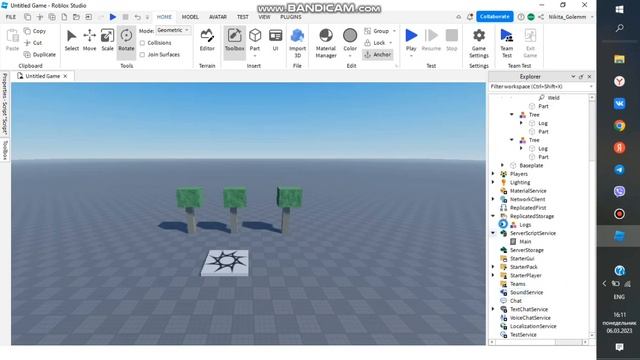This screenshot has width=640, height=360.
Task: Cut the selection
Action: pos(33,42)
